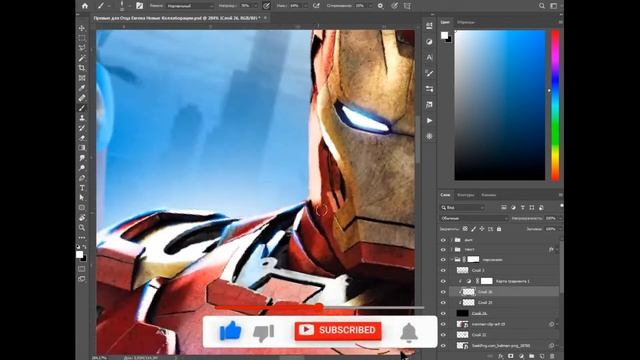Open the brush preset picker dropdown
Screen dimensions: 640x360
(x=124, y=6)
